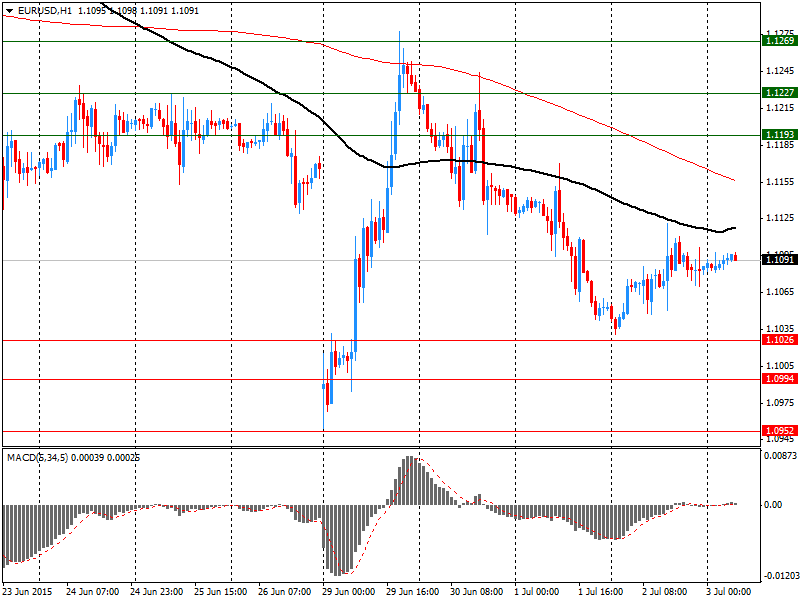
Task: Click the -0.01203 value on MACD scale
Action: click(x=781, y=576)
